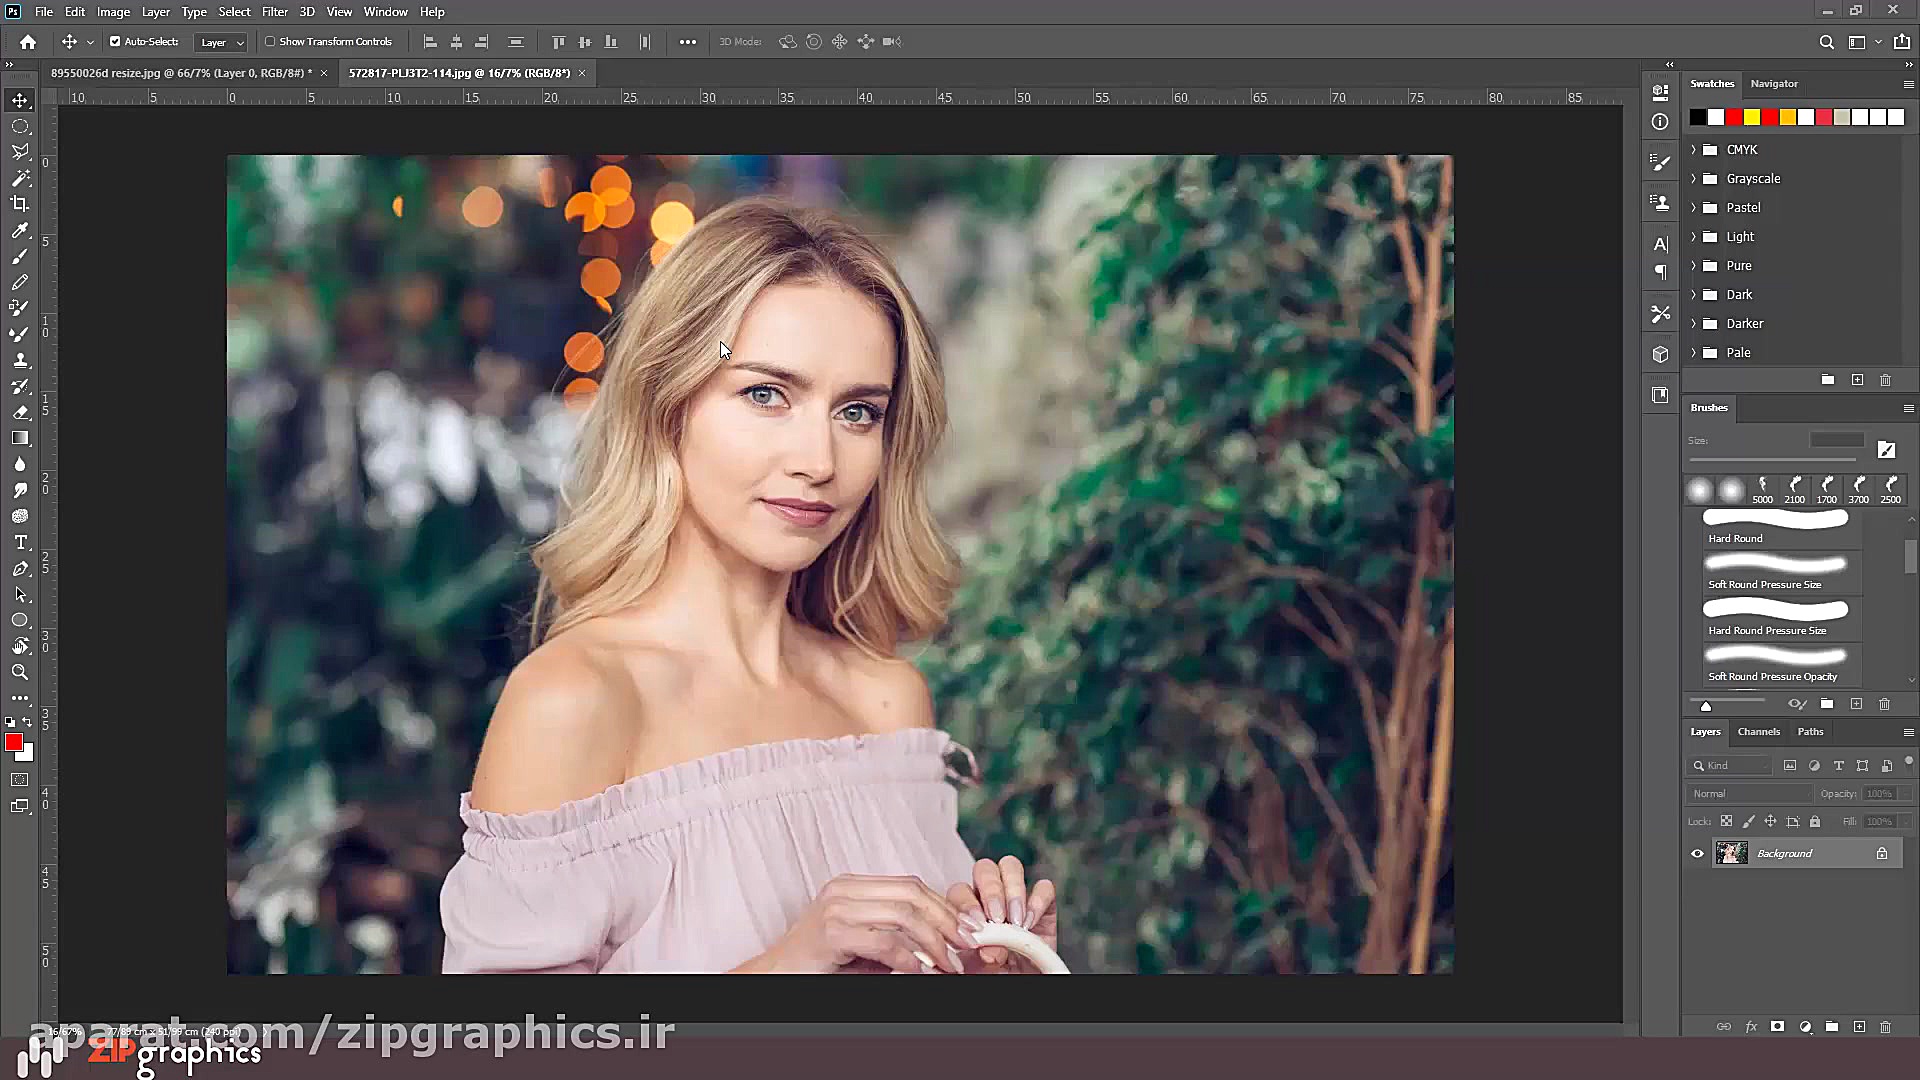Image resolution: width=1920 pixels, height=1080 pixels.
Task: Select the Hard Round brush preset
Action: pos(1775,526)
